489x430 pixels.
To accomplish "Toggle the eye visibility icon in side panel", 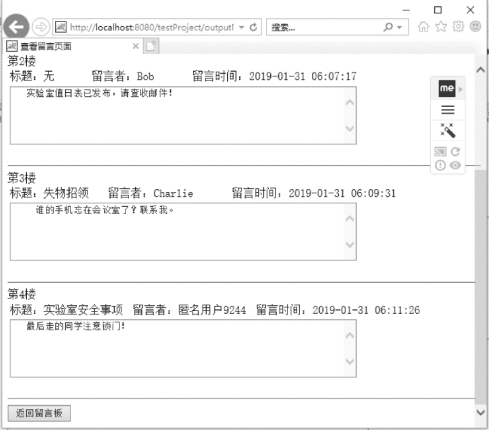I will tap(455, 165).
